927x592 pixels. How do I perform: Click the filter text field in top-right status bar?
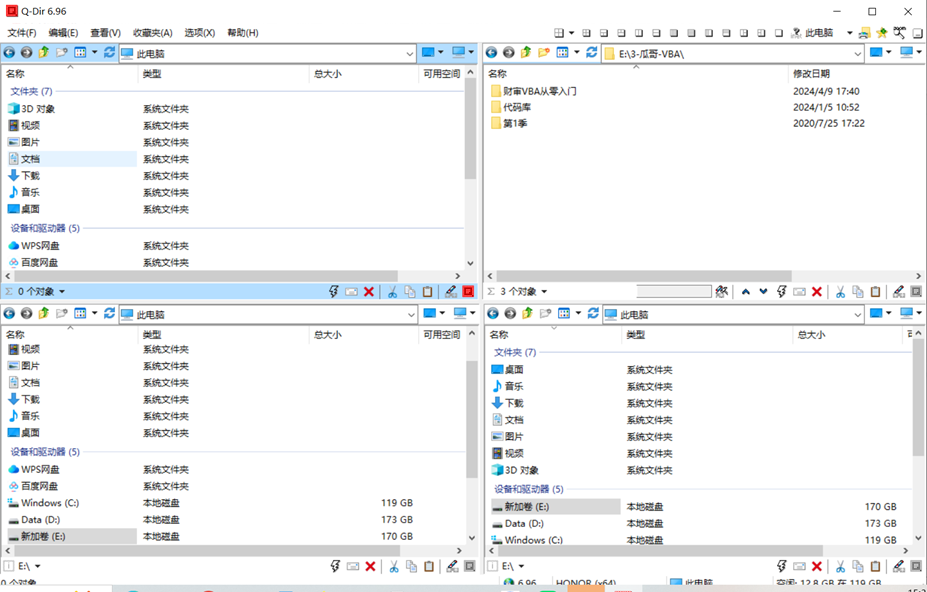click(673, 292)
